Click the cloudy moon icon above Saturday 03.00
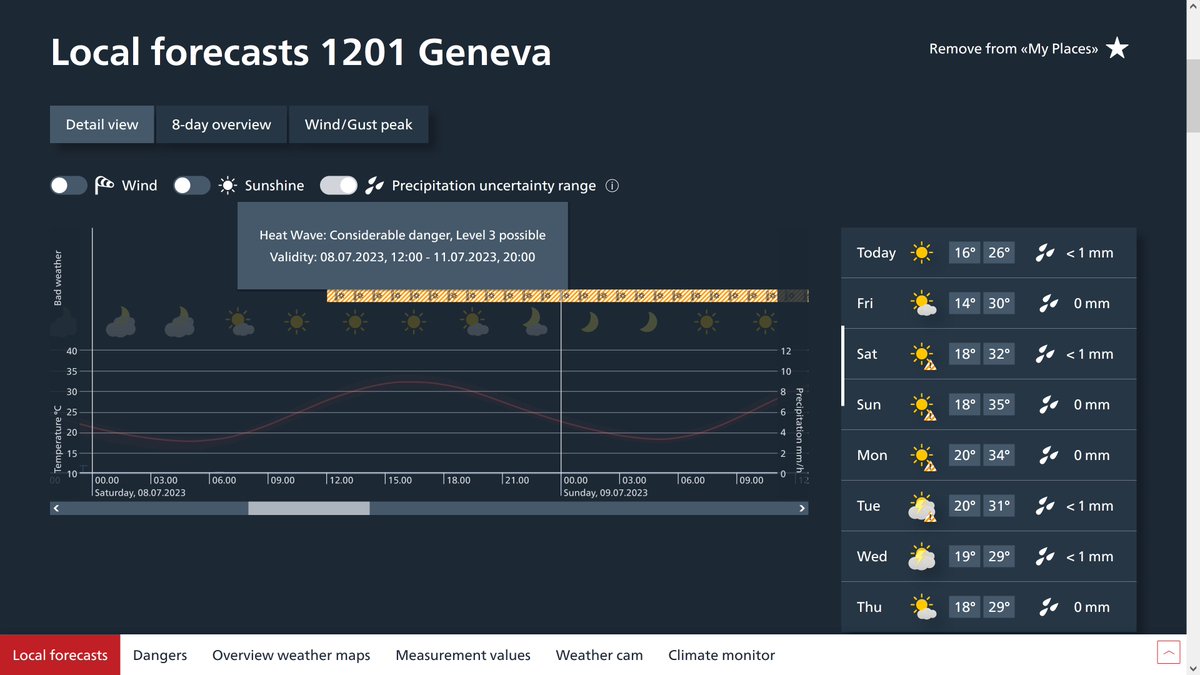The height and width of the screenshot is (675, 1200). click(x=179, y=321)
